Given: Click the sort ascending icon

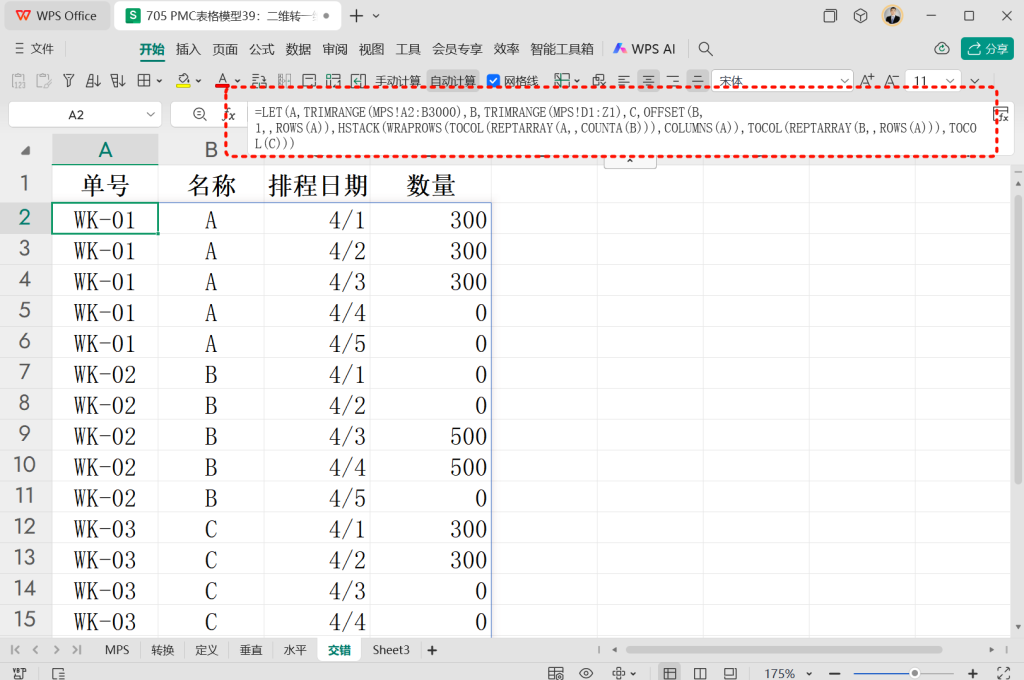Looking at the screenshot, I should coord(93,81).
